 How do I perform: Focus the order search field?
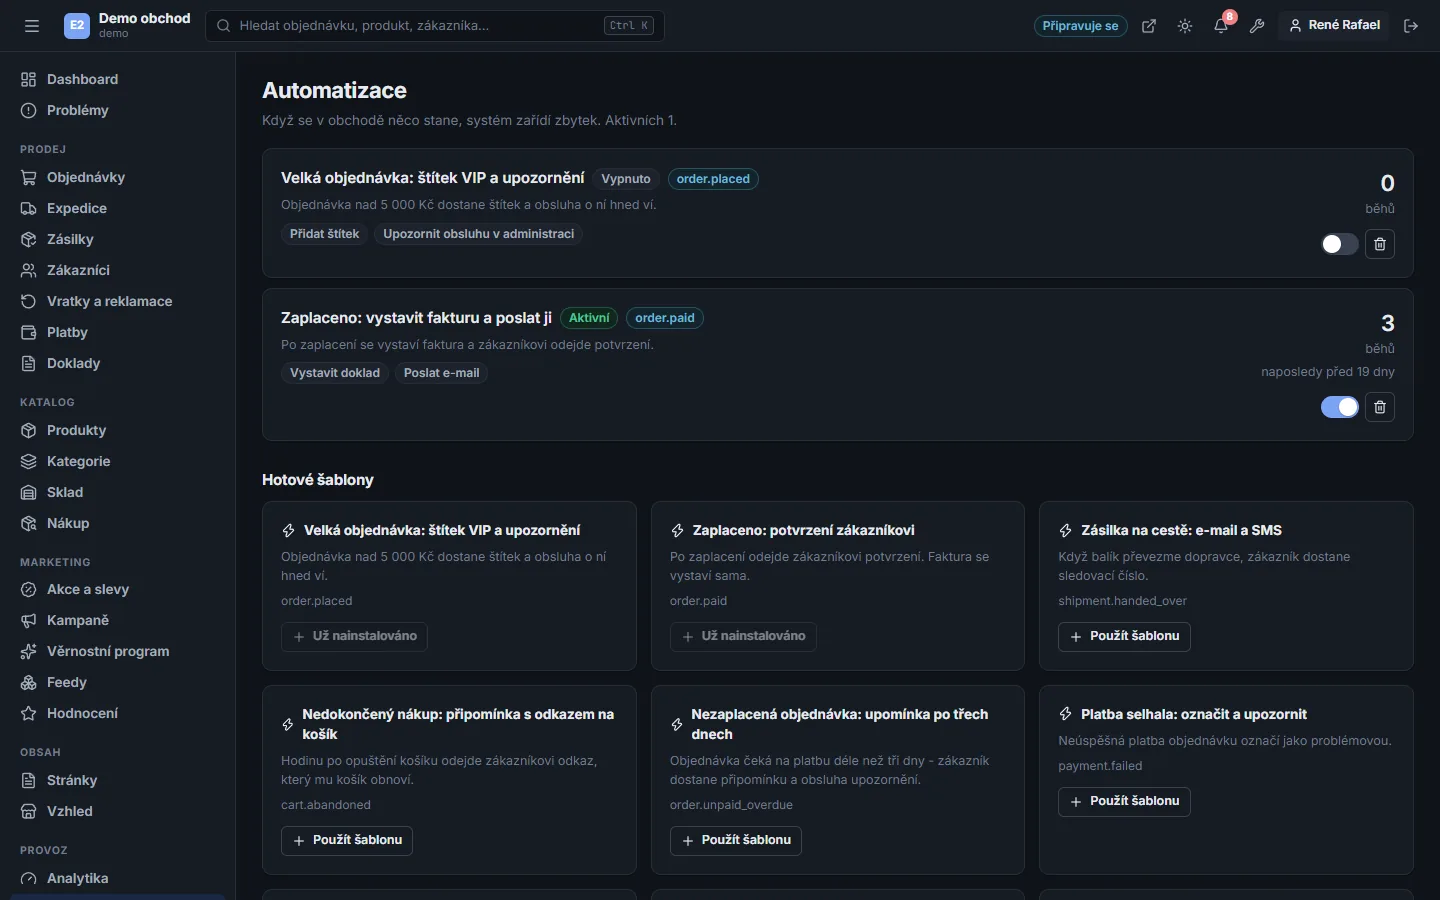(435, 26)
